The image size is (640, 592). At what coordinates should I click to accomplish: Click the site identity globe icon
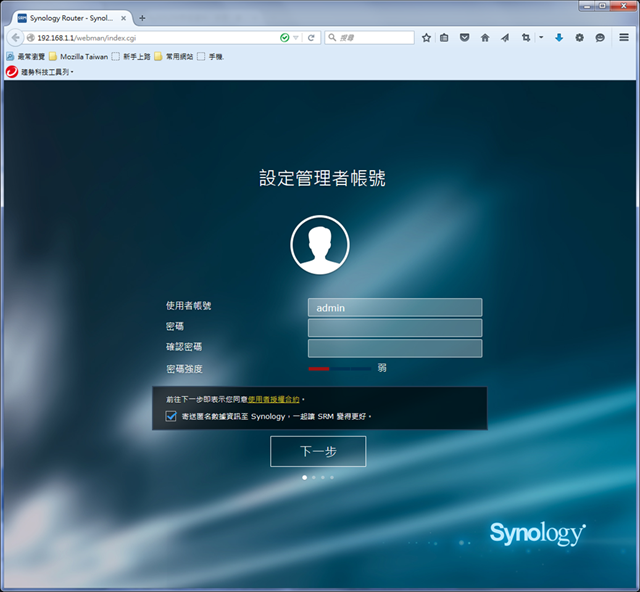[30, 38]
